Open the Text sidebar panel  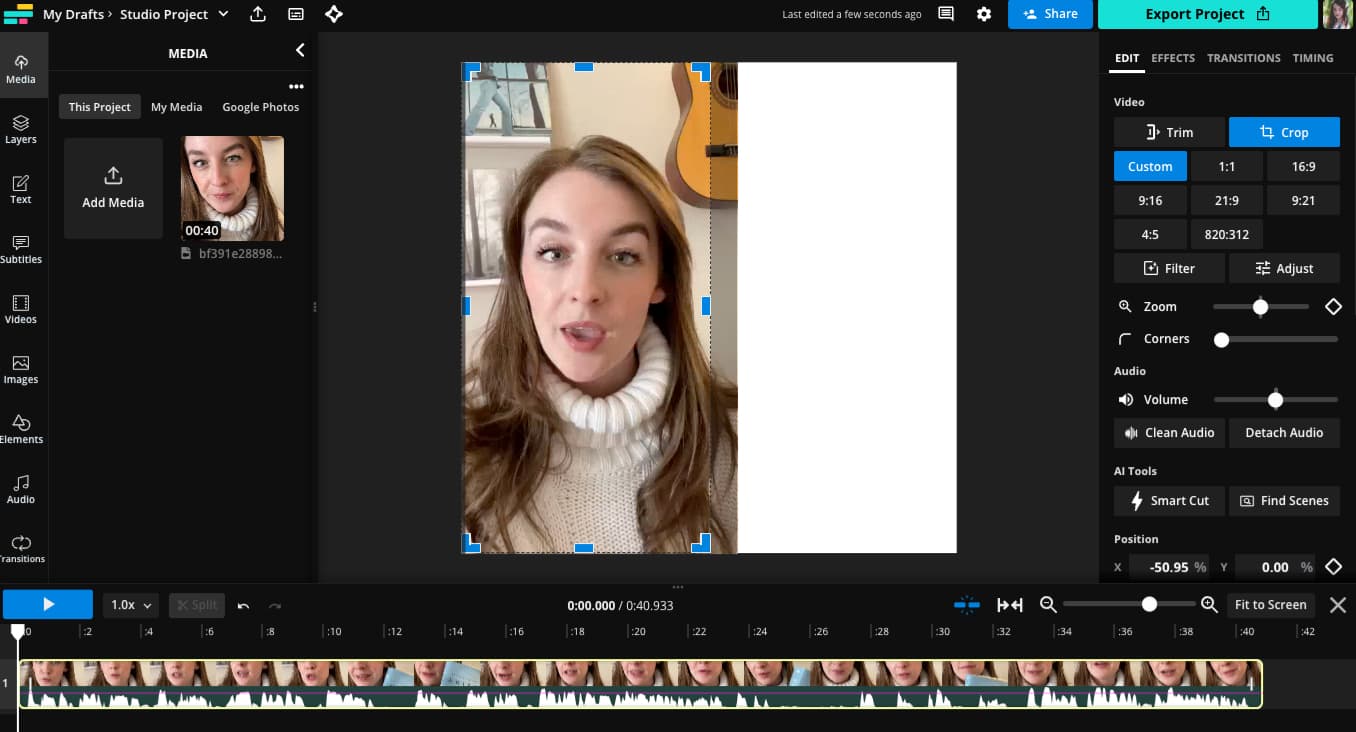point(21,189)
